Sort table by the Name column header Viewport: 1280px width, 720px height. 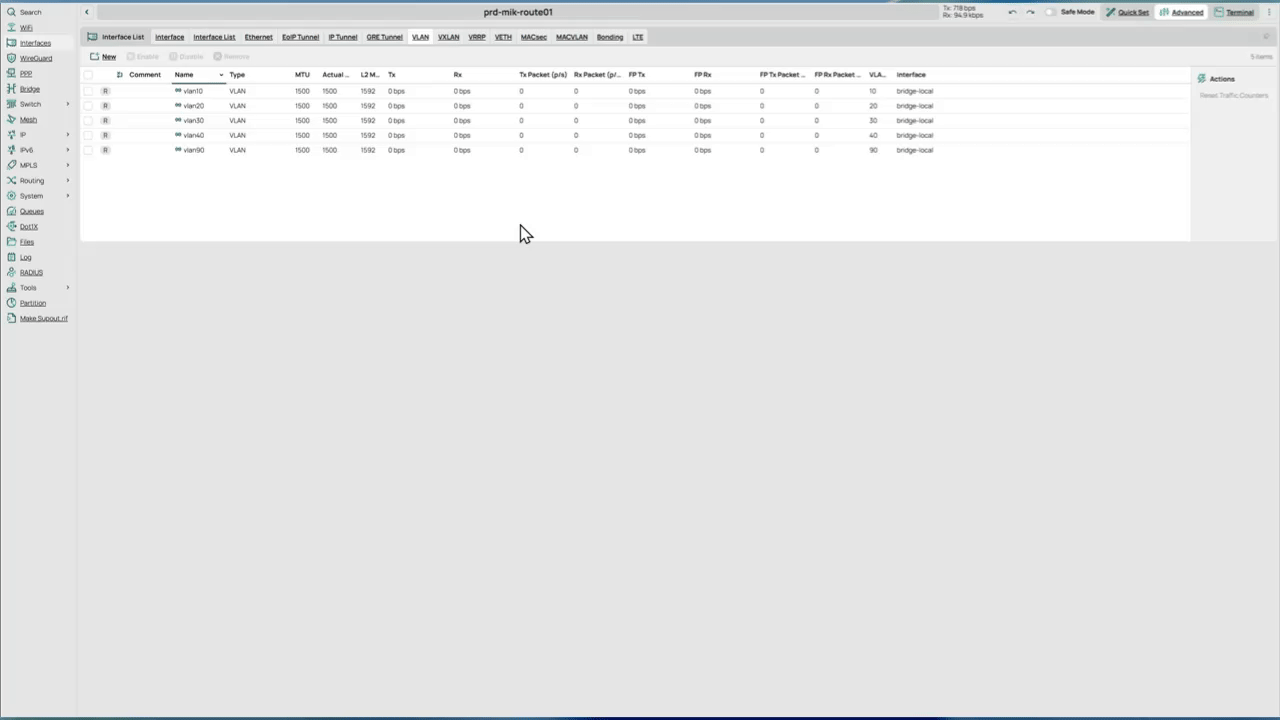(x=184, y=75)
